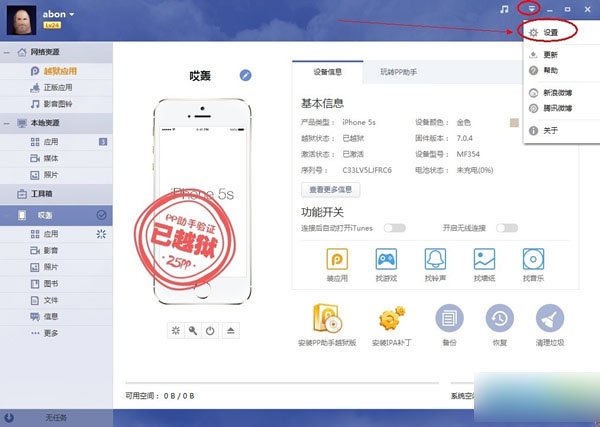Collapse the 本地资源 section
600x427 pixels.
7,123
